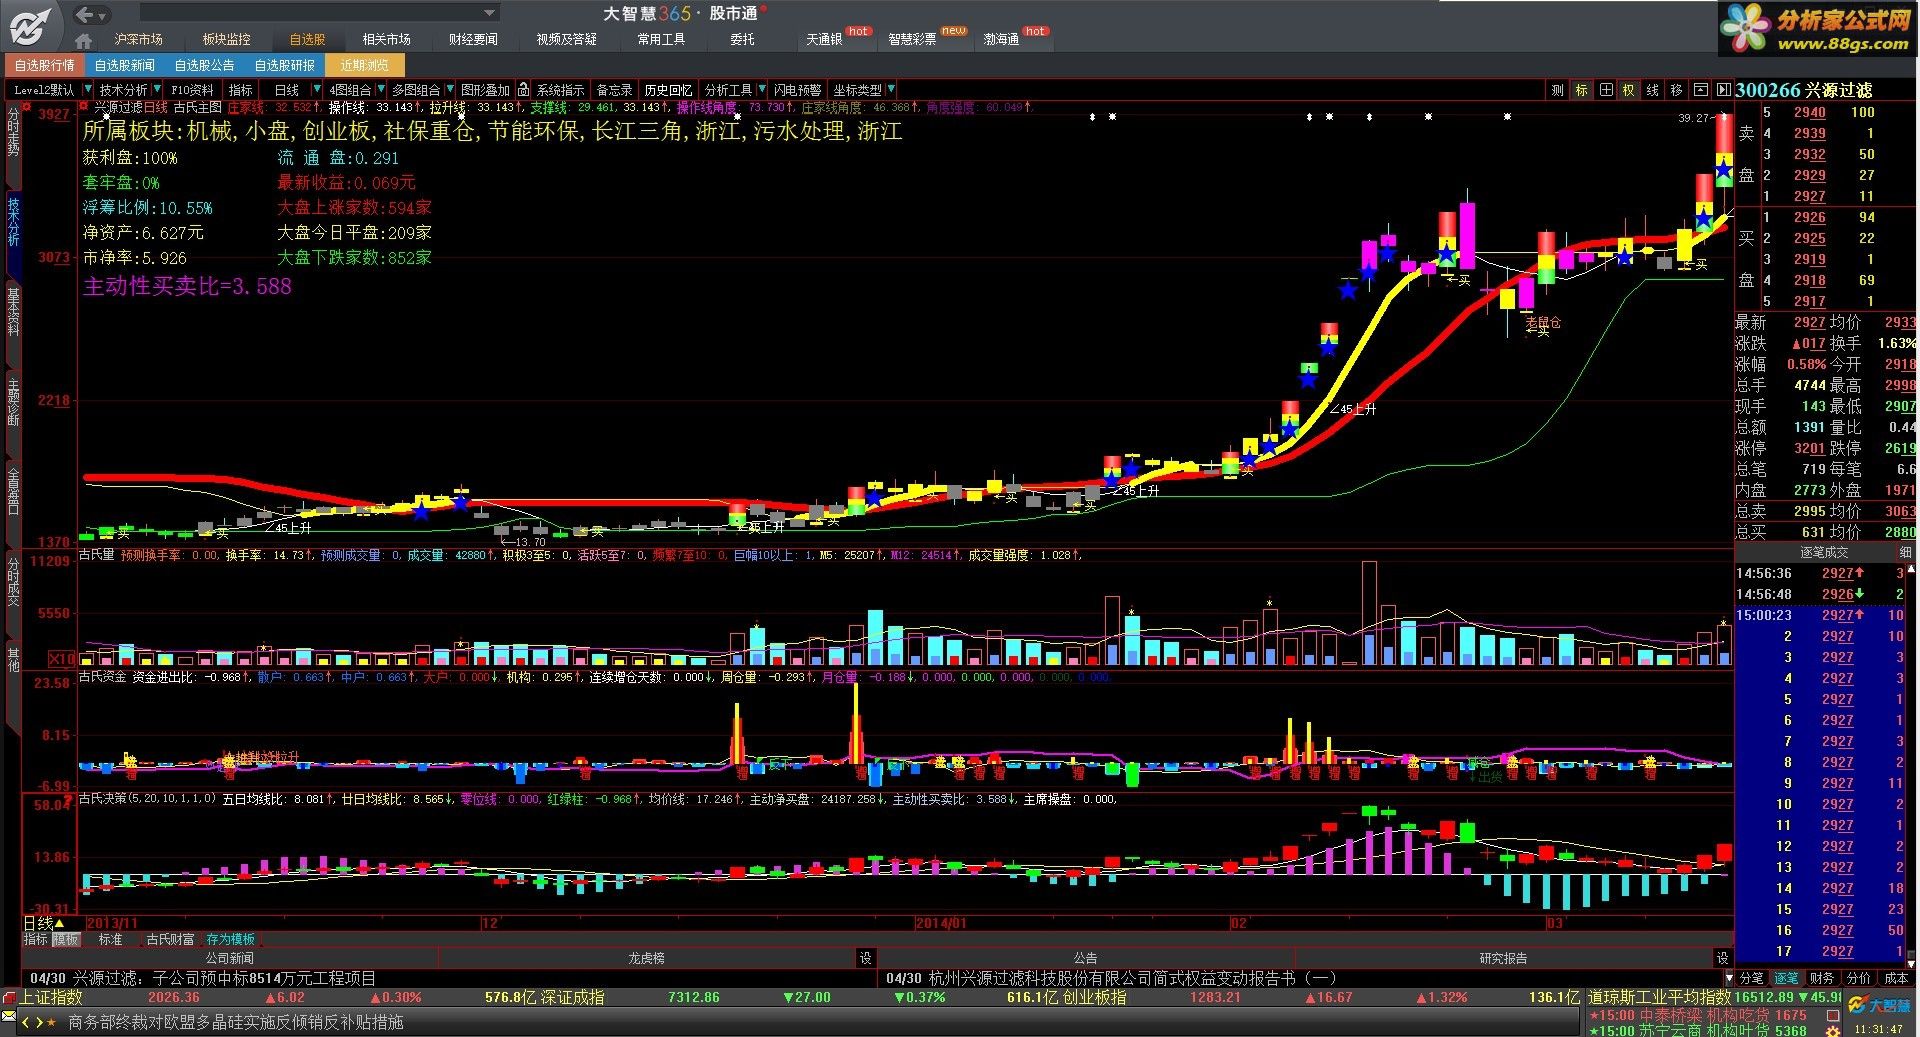Switch to the 自选股公告 tab
This screenshot has width=1920, height=1037.
point(204,65)
